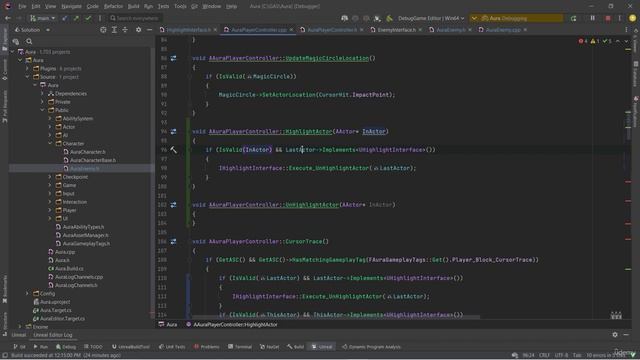
Task: Click the git push arrow icon
Action: pyautogui.click(x=76, y=18)
